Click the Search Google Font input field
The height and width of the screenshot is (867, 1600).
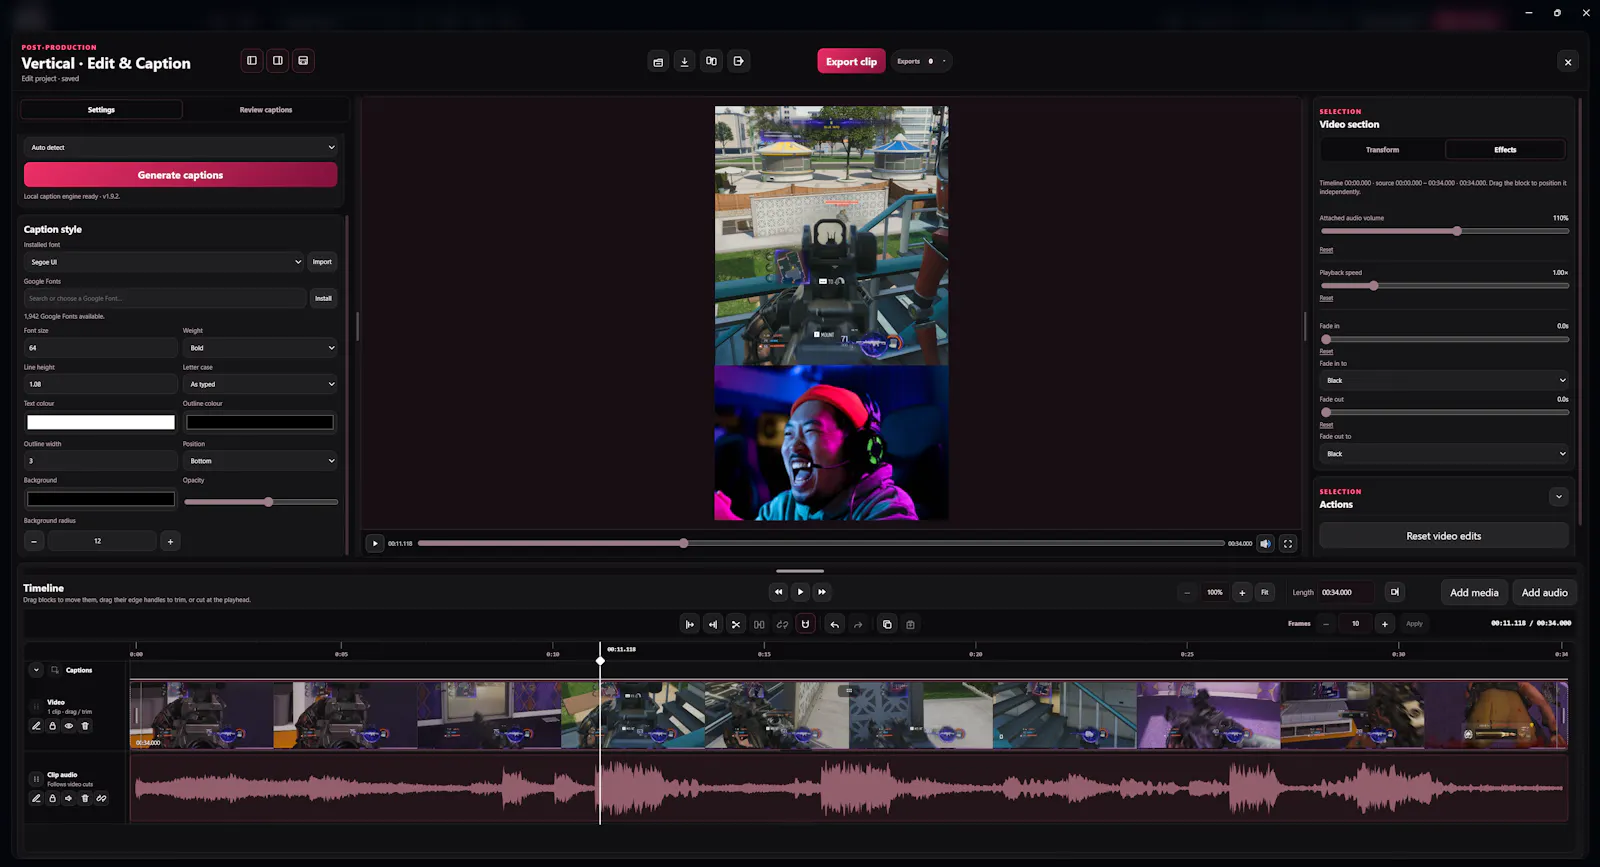(165, 298)
